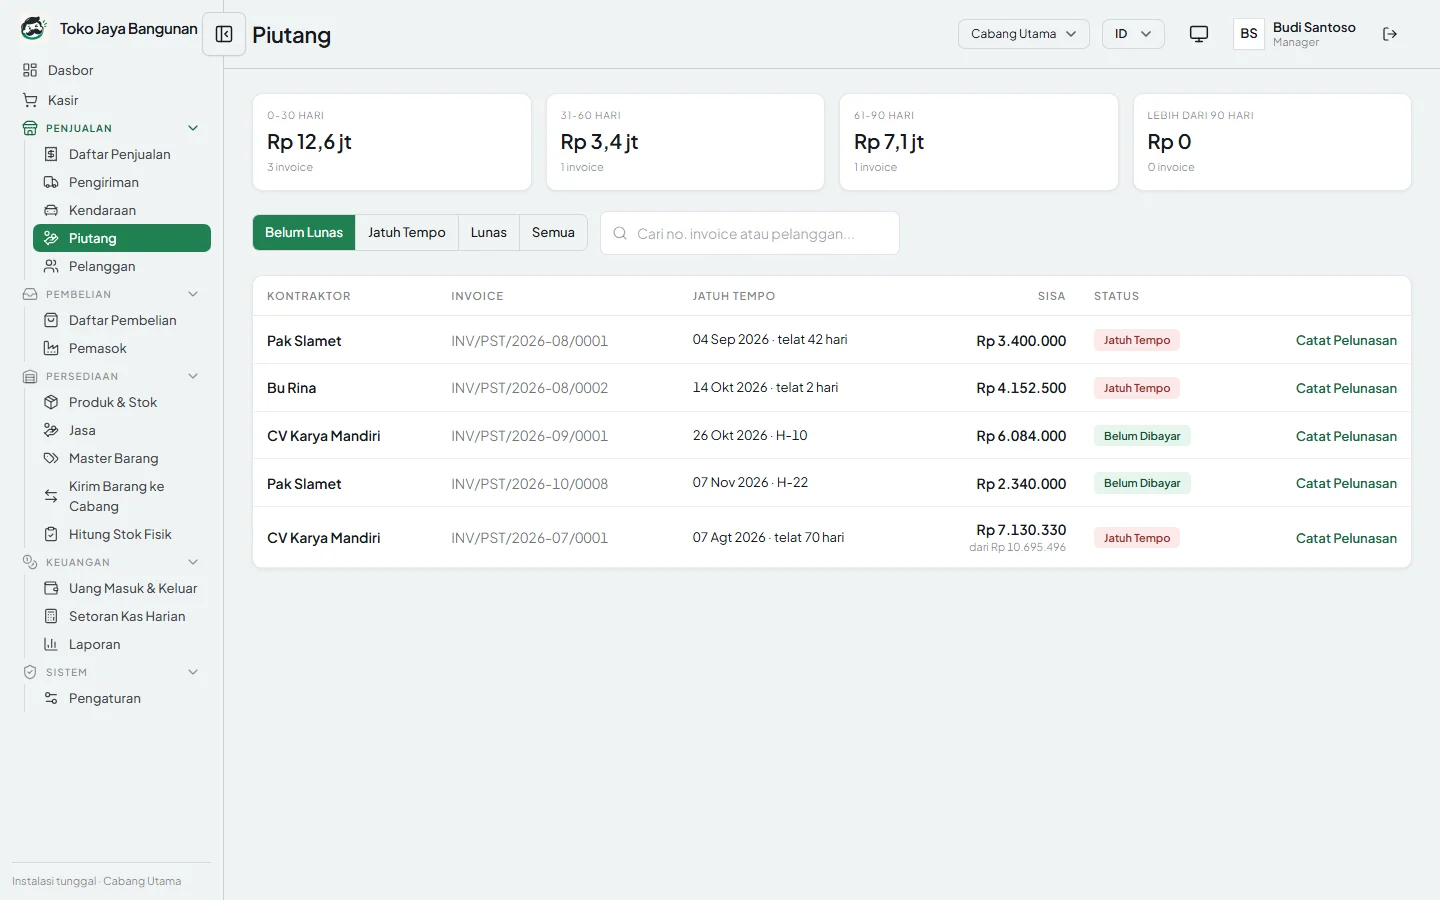Viewport: 1440px width, 900px height.
Task: Open the Hitung Stok Fisik checklist icon
Action: tap(51, 534)
